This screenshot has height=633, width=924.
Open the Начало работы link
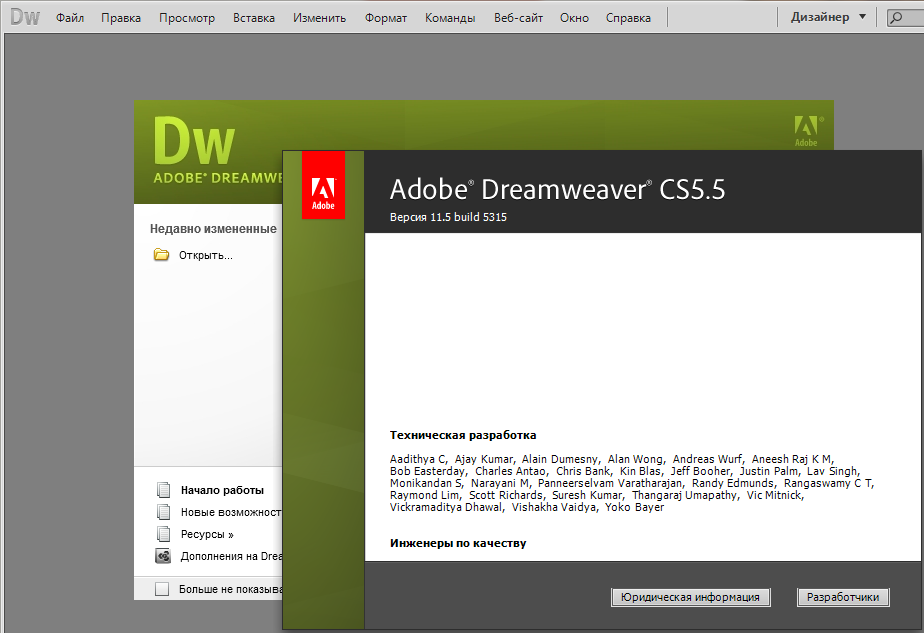click(x=222, y=490)
